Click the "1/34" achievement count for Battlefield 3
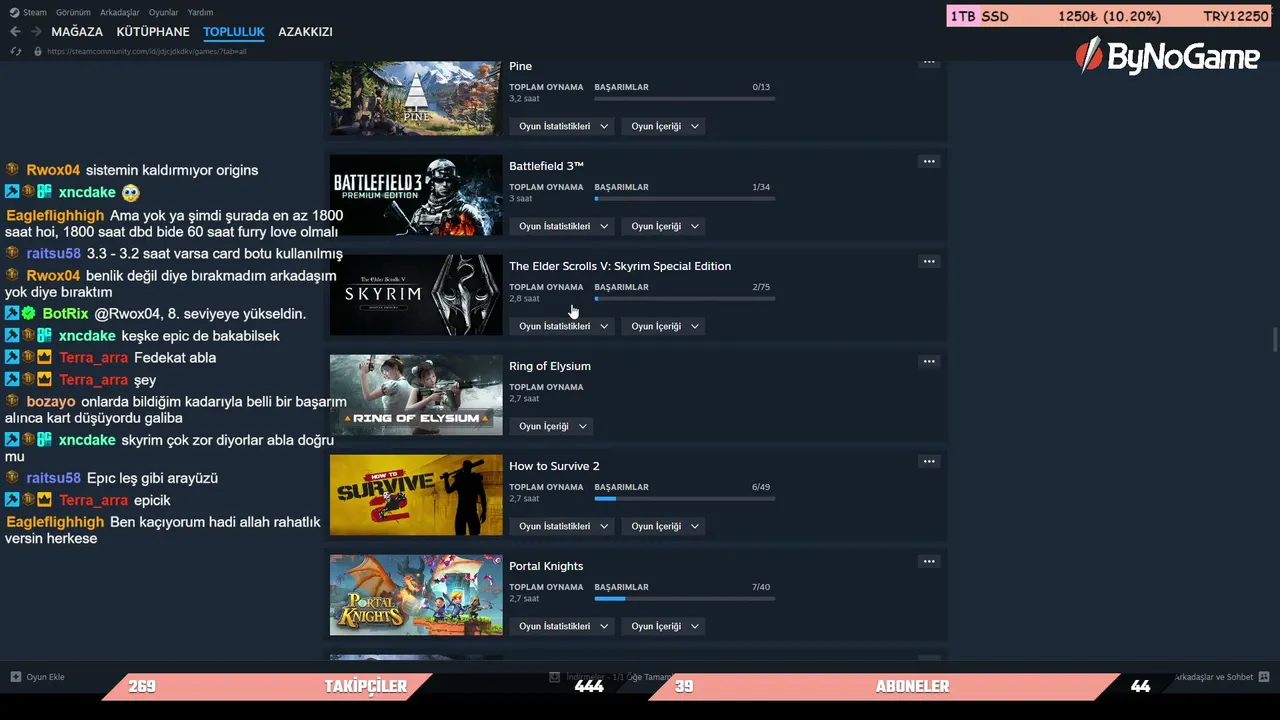 coord(761,187)
